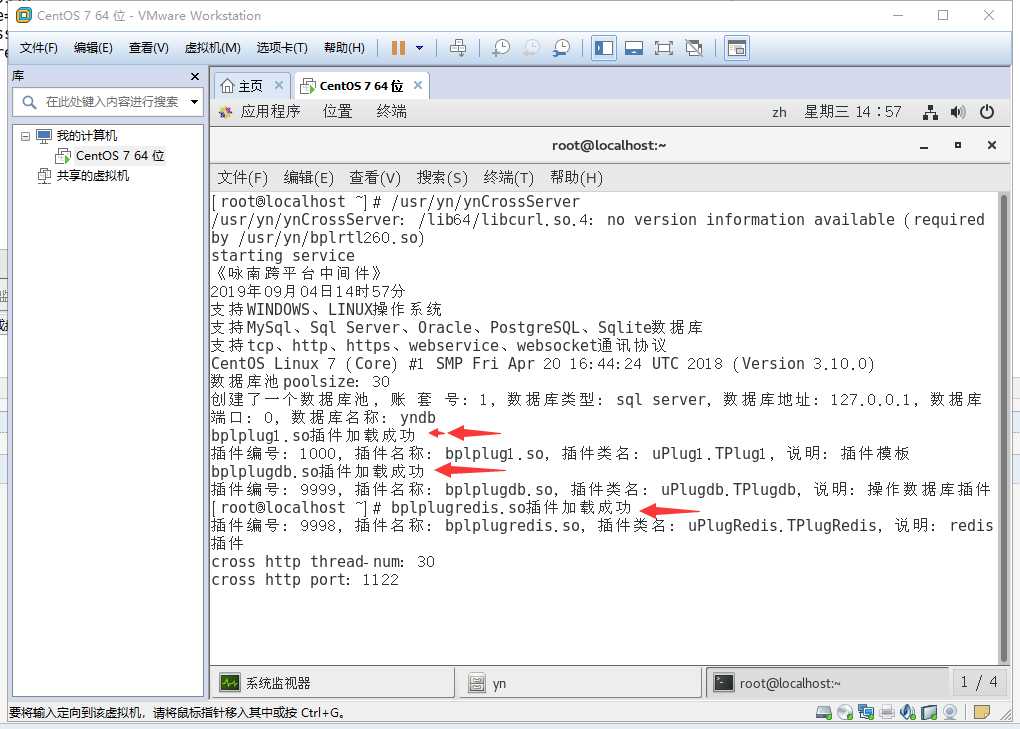
Task: Open the snapshot manager icon
Action: click(561, 47)
